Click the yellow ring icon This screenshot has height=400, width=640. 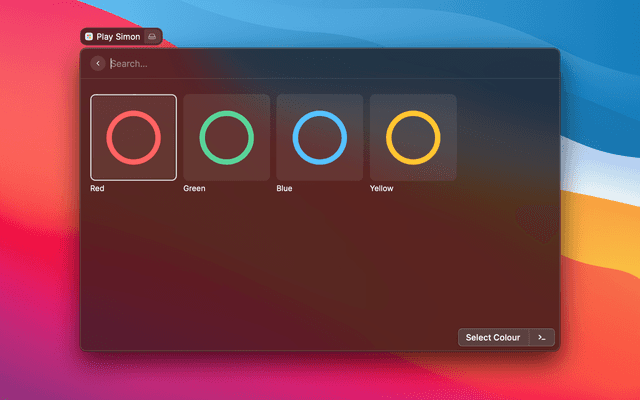tap(413, 138)
